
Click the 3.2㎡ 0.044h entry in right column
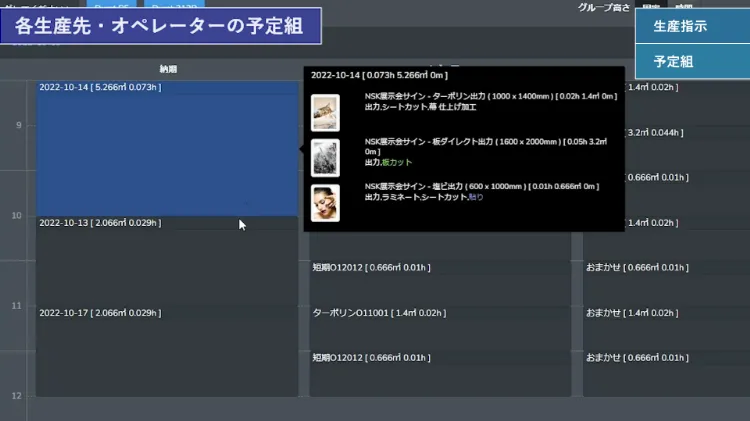click(687, 147)
